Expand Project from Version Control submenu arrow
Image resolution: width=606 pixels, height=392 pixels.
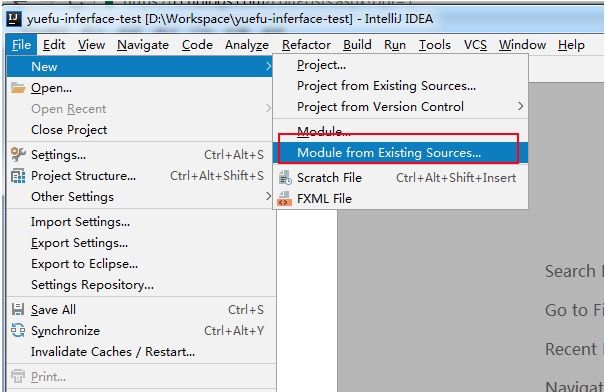click(521, 106)
